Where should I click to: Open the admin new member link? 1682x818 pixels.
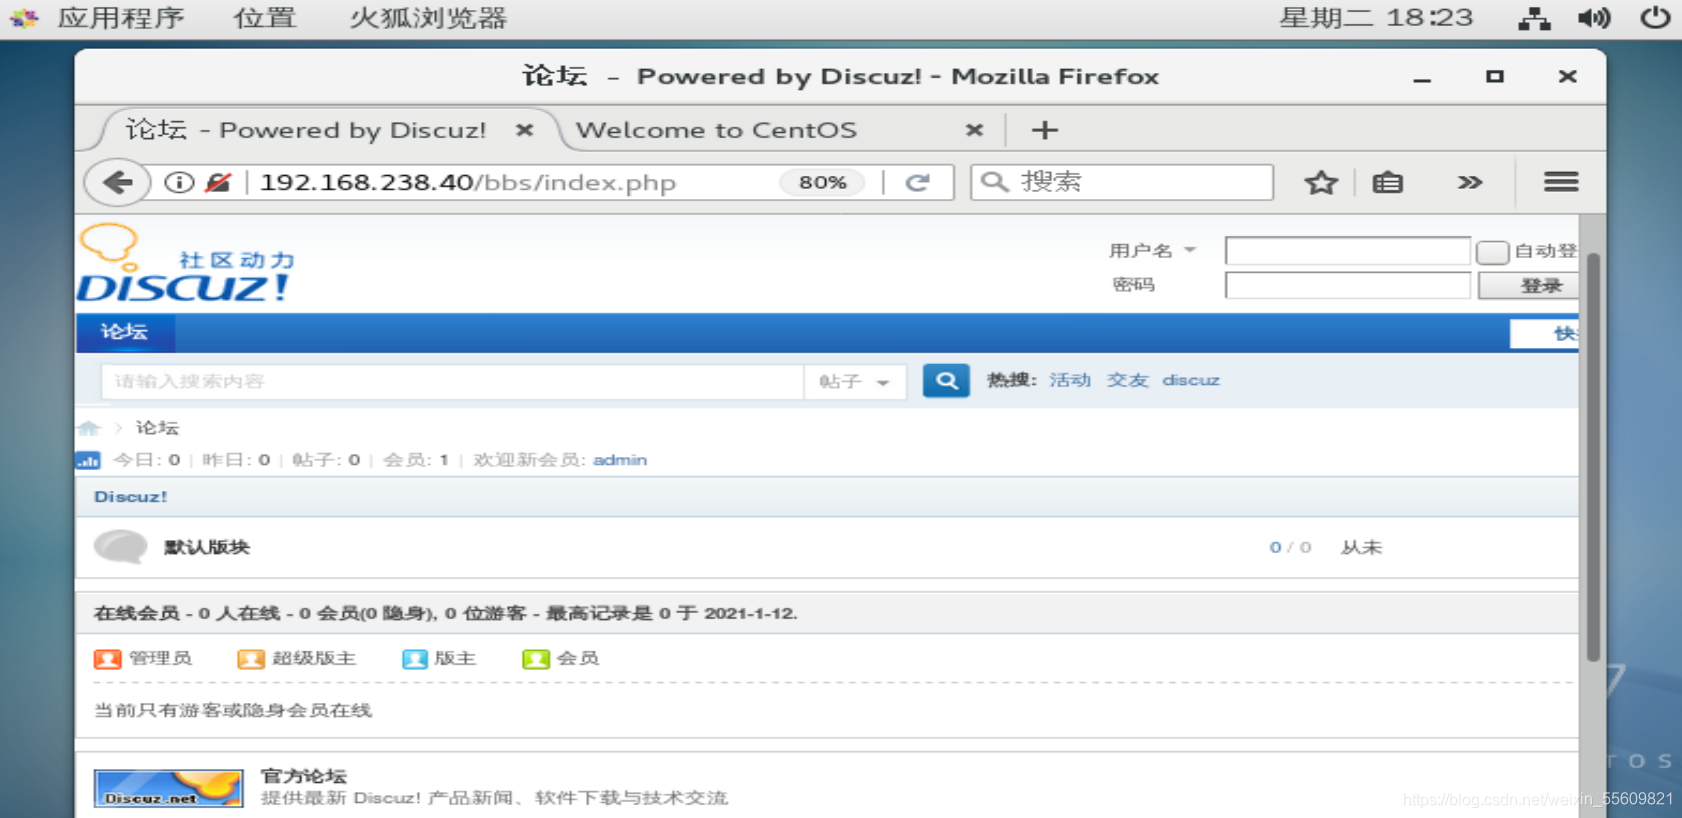point(620,460)
